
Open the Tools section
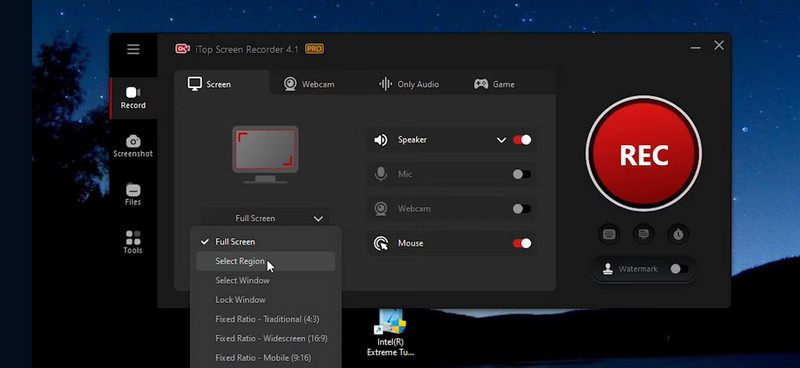(x=133, y=242)
